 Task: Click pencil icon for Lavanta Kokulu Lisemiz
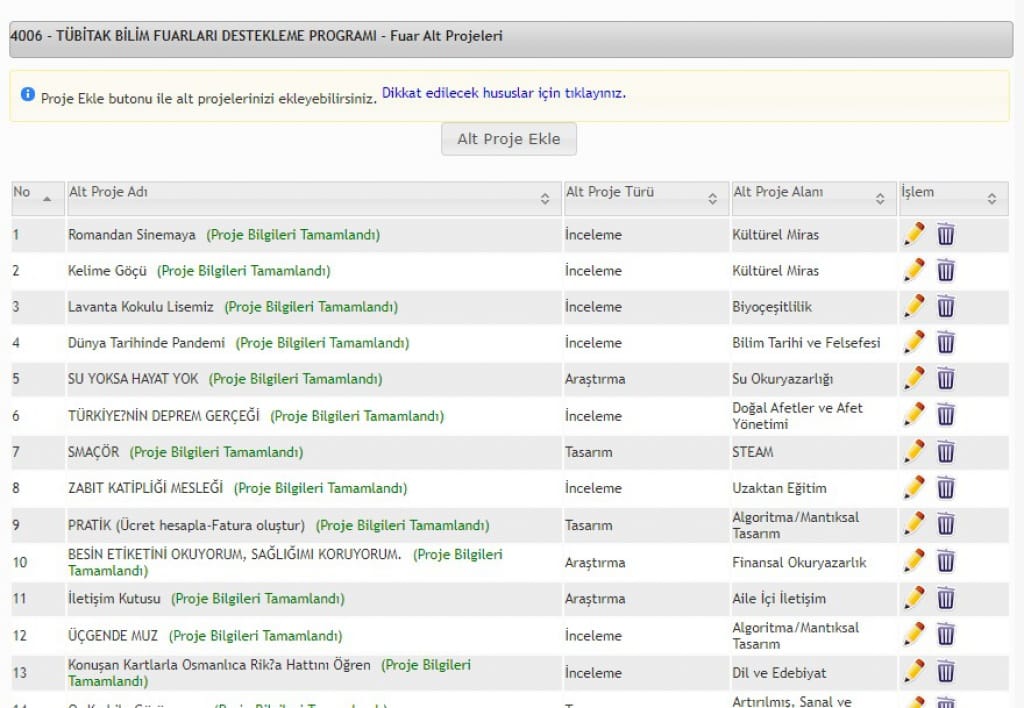click(914, 306)
